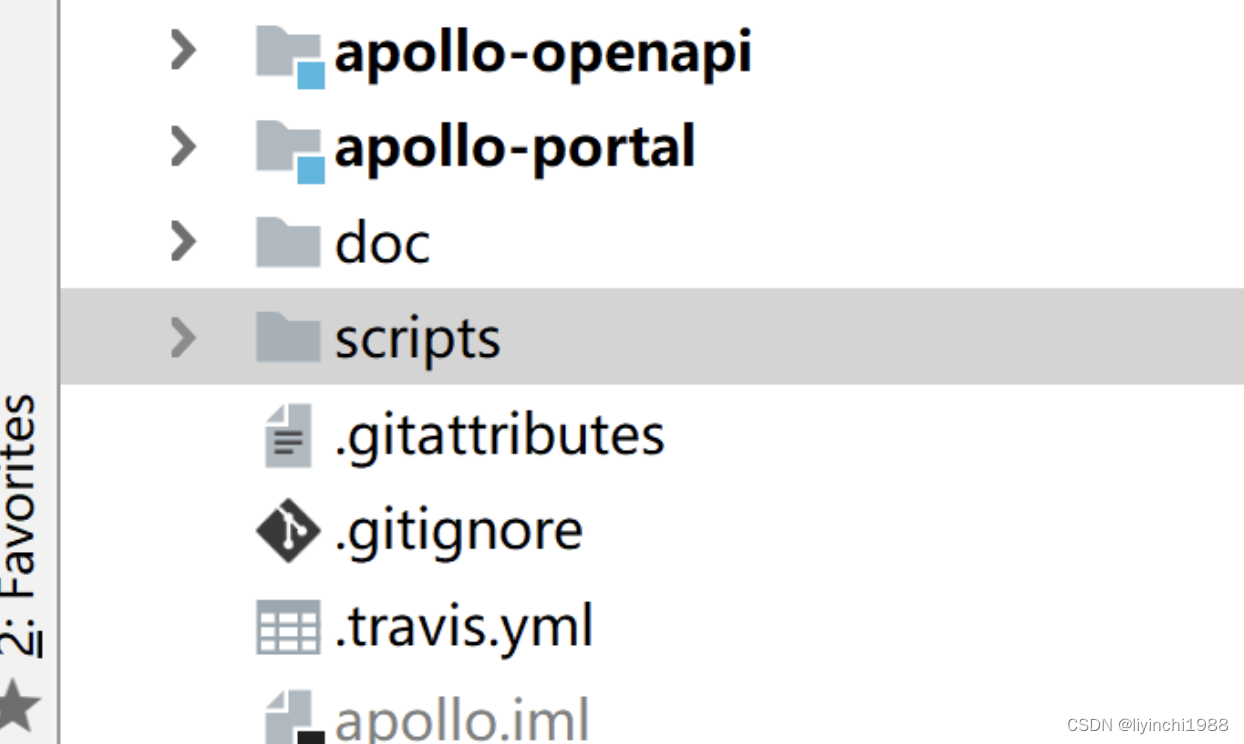Click the apollo-openapi module folder icon
The width and height of the screenshot is (1244, 744).
pyautogui.click(x=288, y=52)
